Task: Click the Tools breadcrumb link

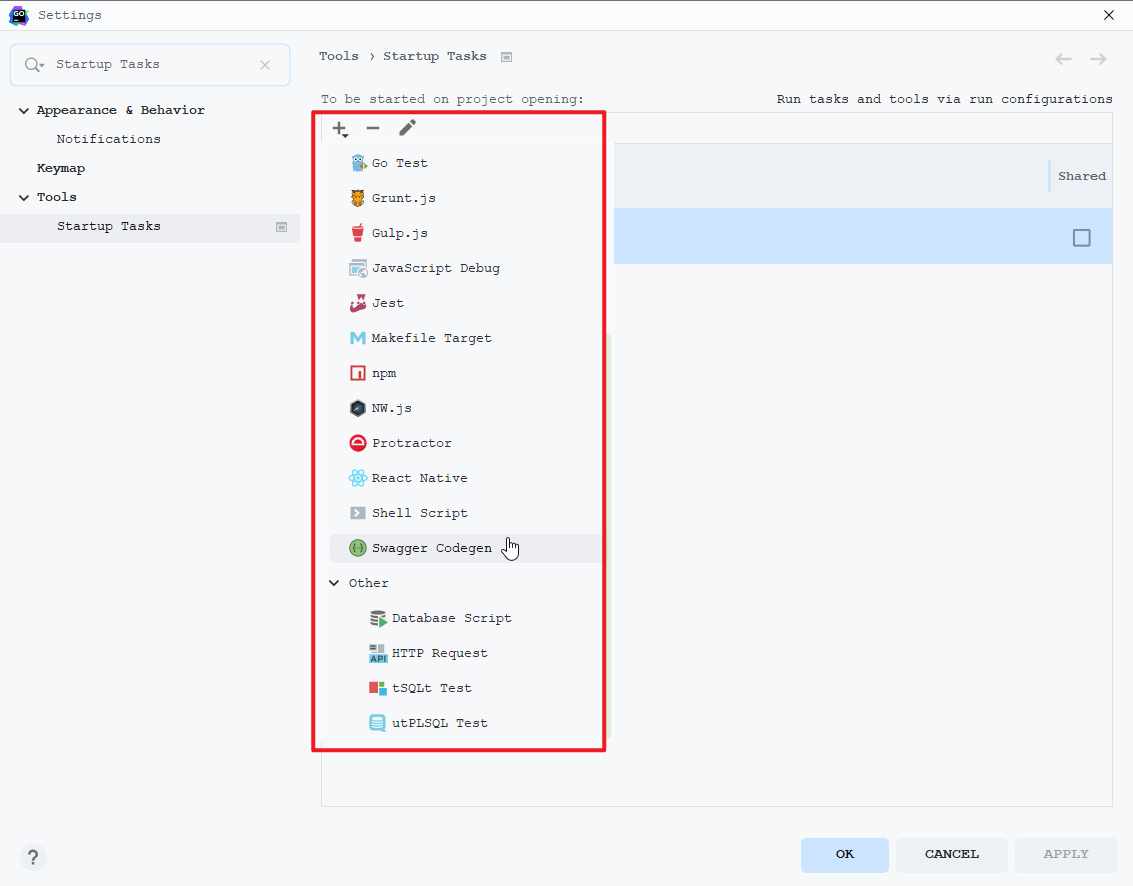Action: pyautogui.click(x=339, y=56)
